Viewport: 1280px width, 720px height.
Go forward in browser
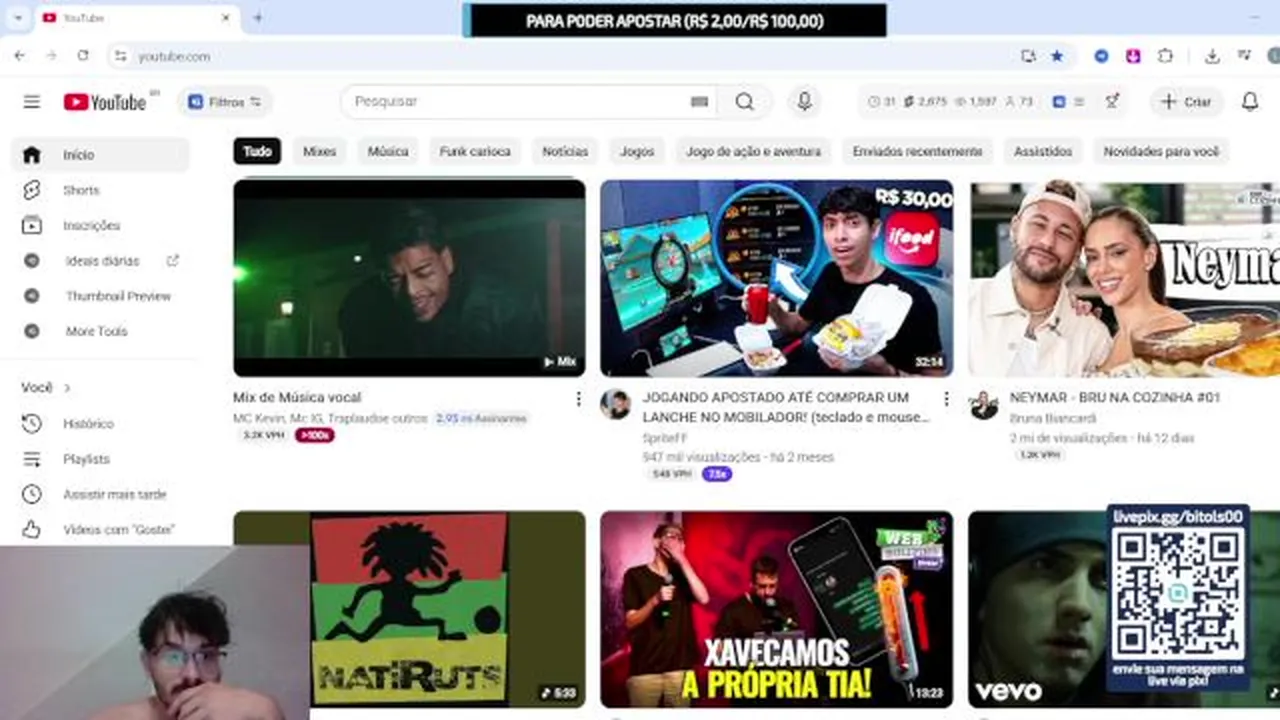pos(51,56)
